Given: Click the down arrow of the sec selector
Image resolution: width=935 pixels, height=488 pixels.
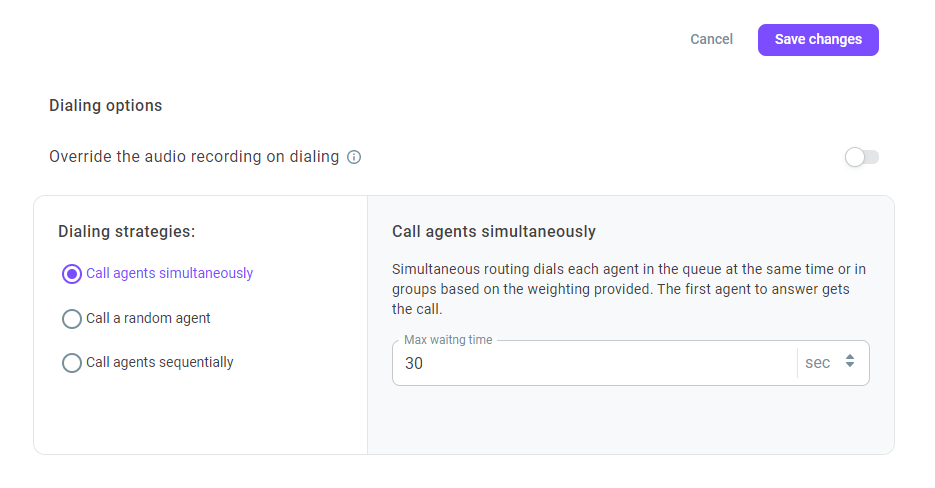Looking at the screenshot, I should (850, 365).
